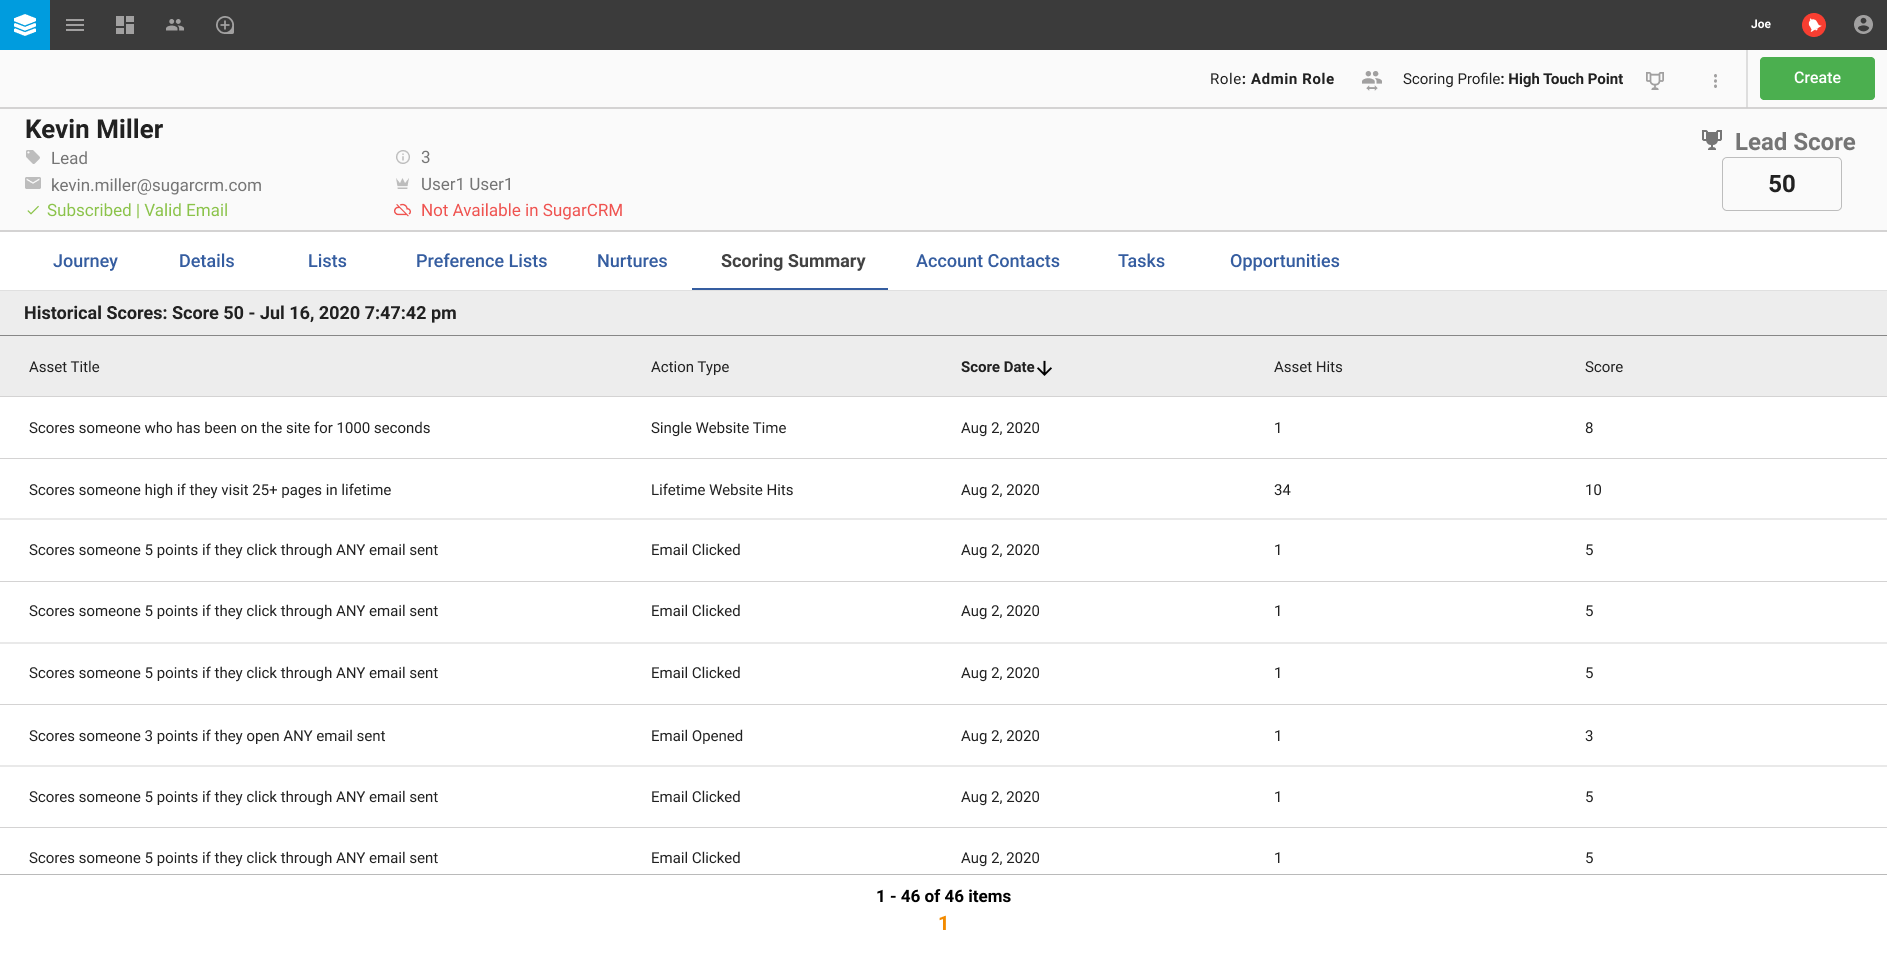Open the Lists tab
This screenshot has height=954, width=1887.
coord(327,261)
